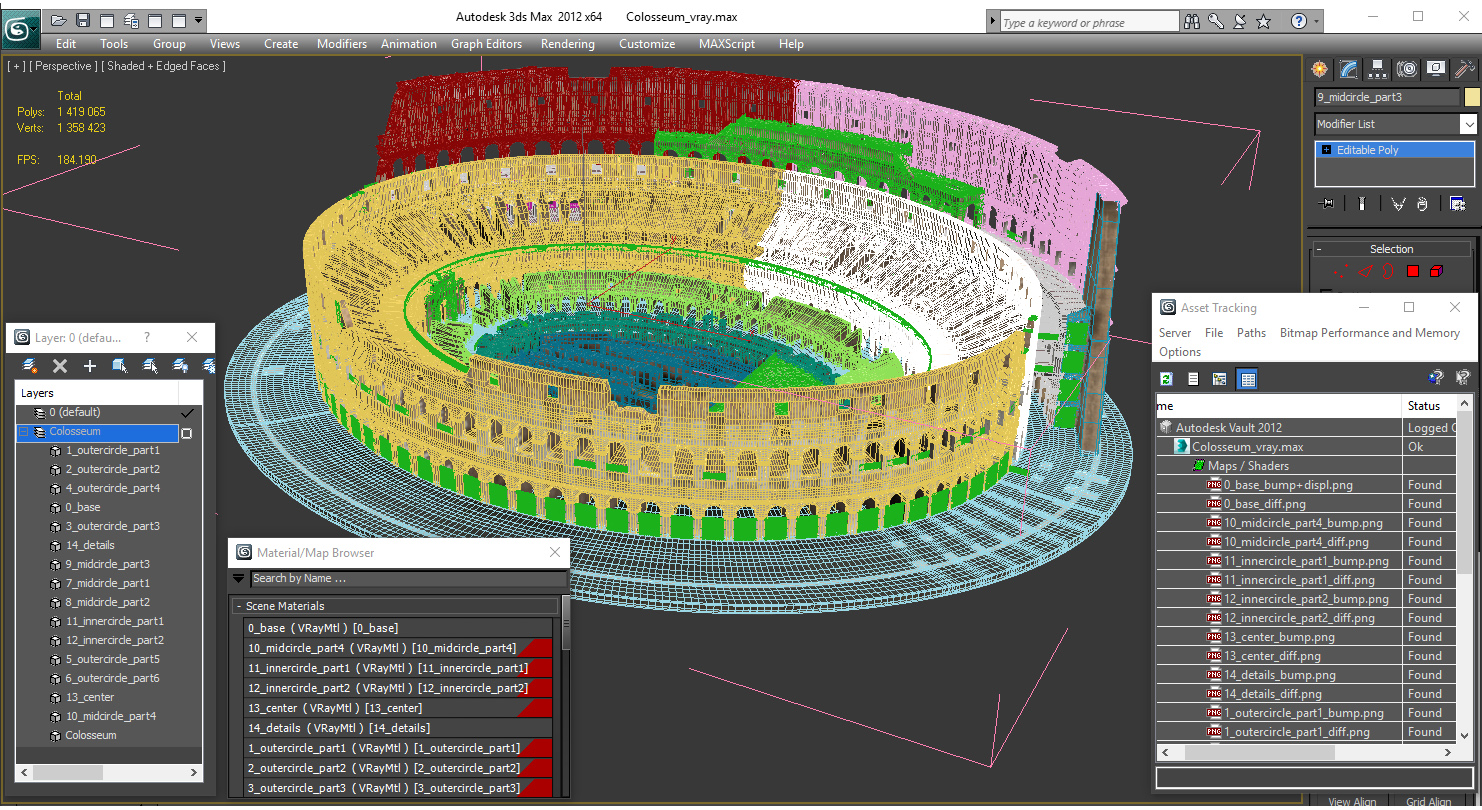Image resolution: width=1482 pixels, height=810 pixels.
Task: Open the MAXScript menu
Action: pyautogui.click(x=728, y=44)
